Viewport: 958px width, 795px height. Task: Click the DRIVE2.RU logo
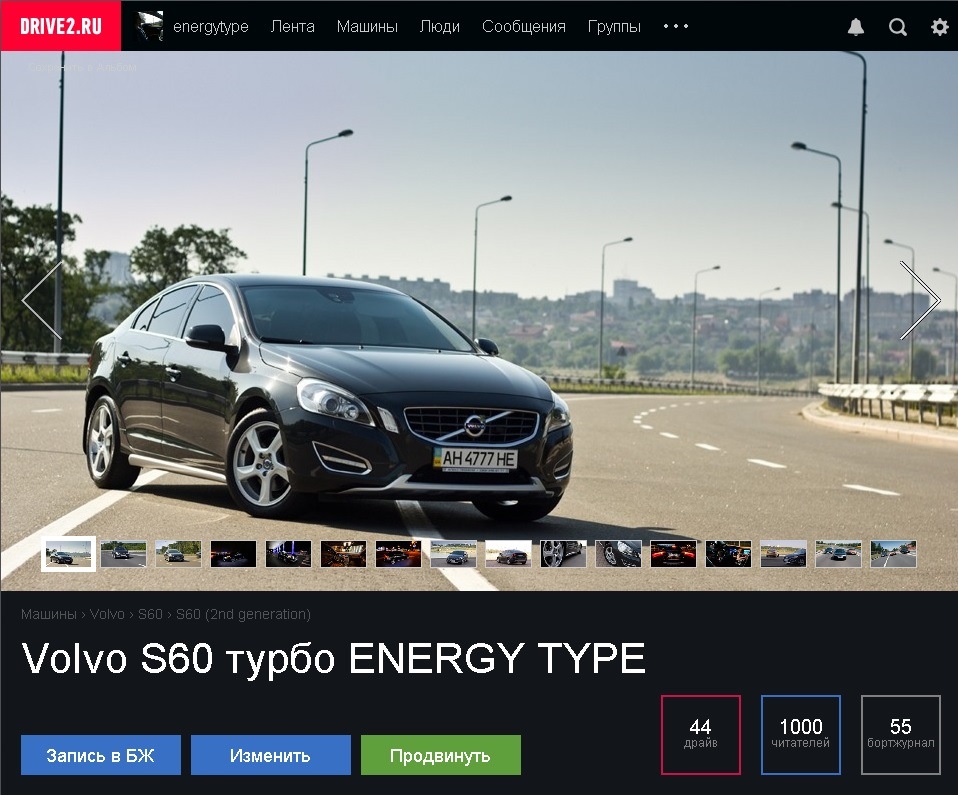coord(60,26)
